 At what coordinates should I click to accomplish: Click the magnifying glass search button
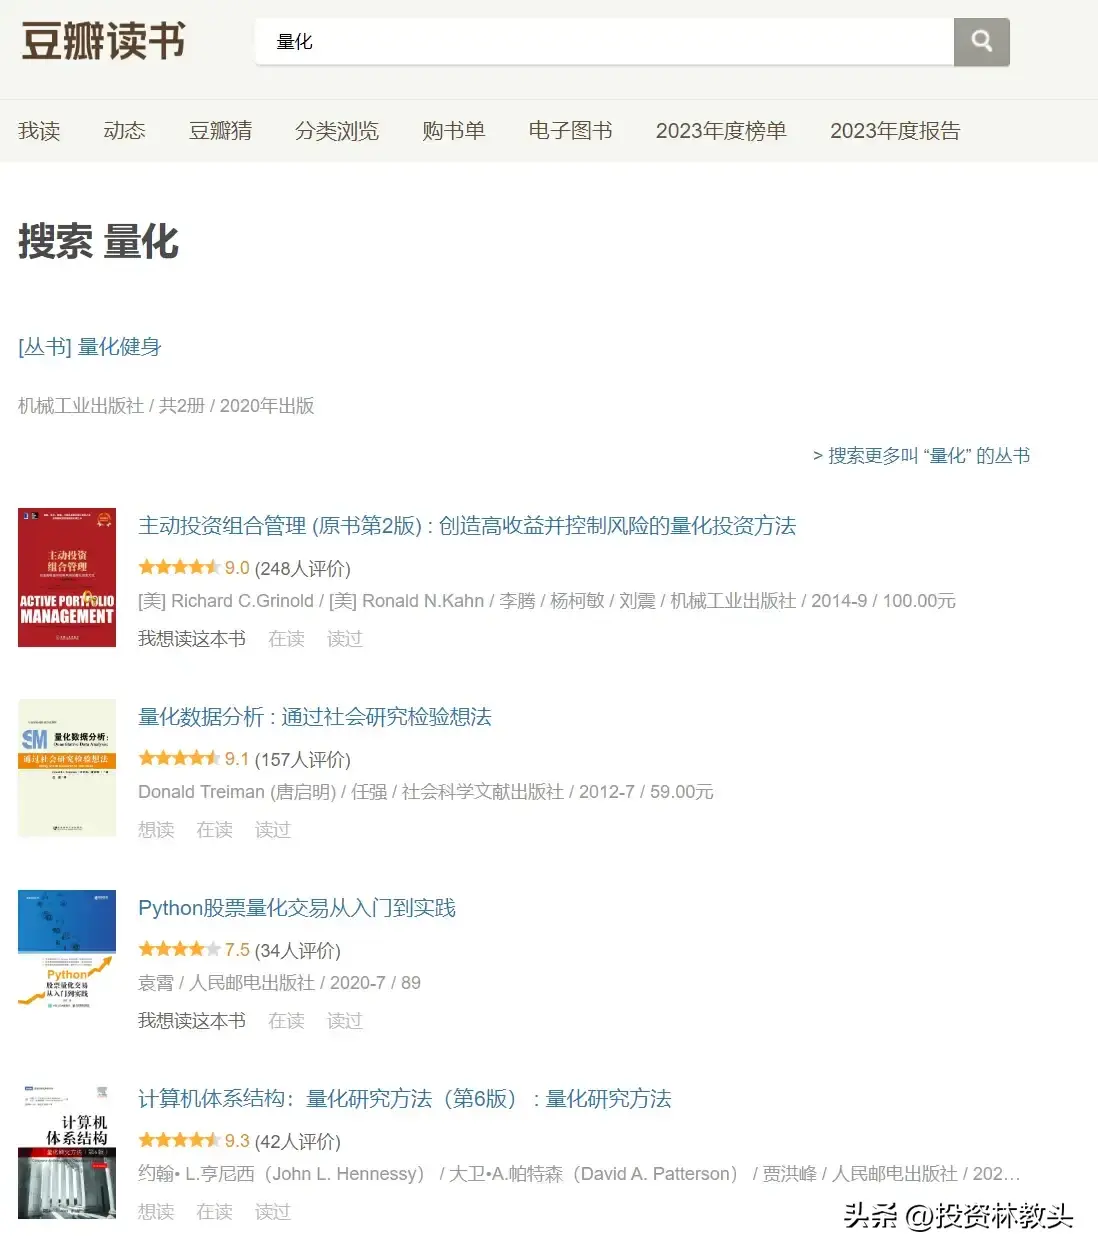(981, 41)
